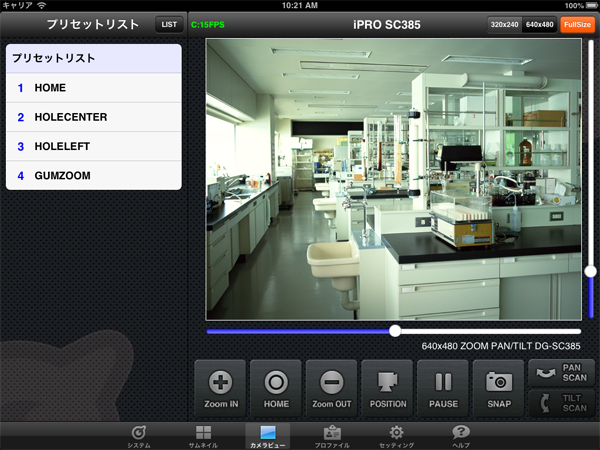Open the システム tab
Viewport: 600px width, 450px height.
click(139, 436)
